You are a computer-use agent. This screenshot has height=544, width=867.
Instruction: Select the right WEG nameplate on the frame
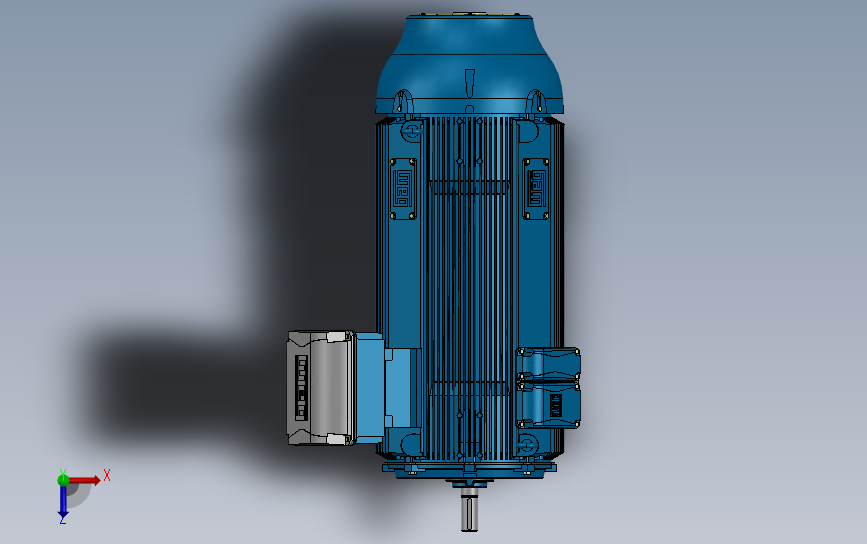(x=536, y=189)
